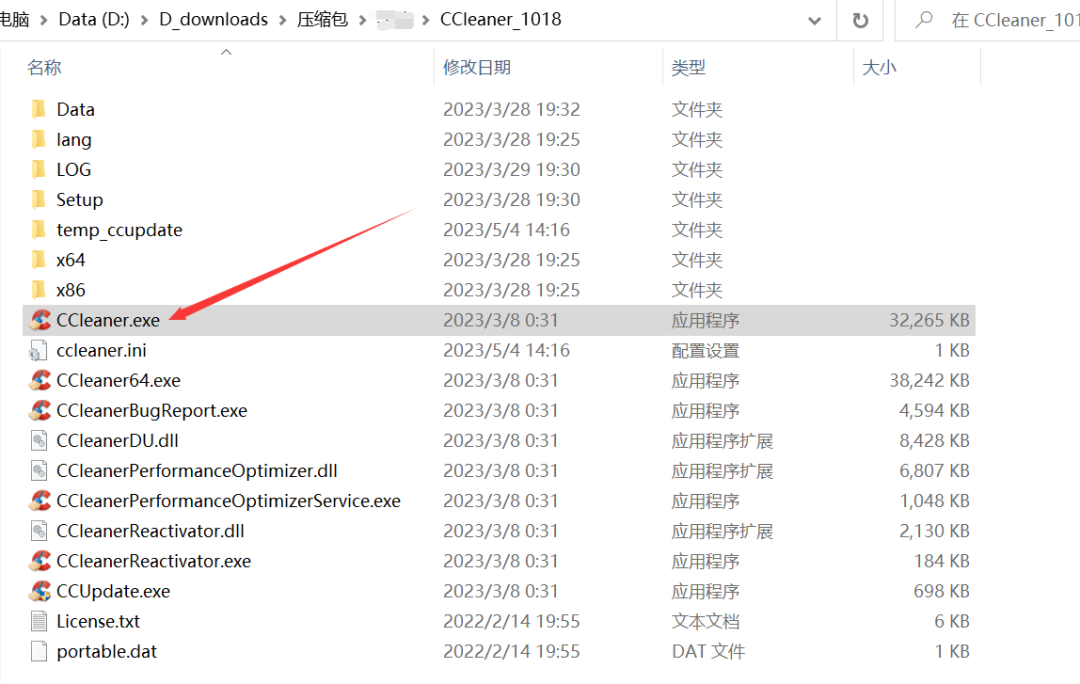This screenshot has height=684, width=1080.
Task: Go to 压缩包 in breadcrumb
Action: tap(322, 19)
